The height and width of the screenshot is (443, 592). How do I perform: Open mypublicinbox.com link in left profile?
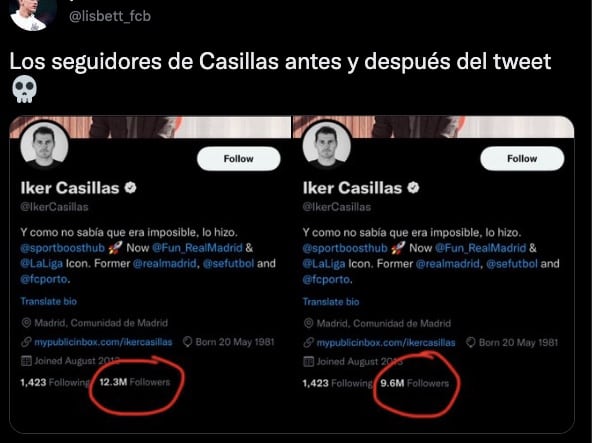[x=103, y=342]
